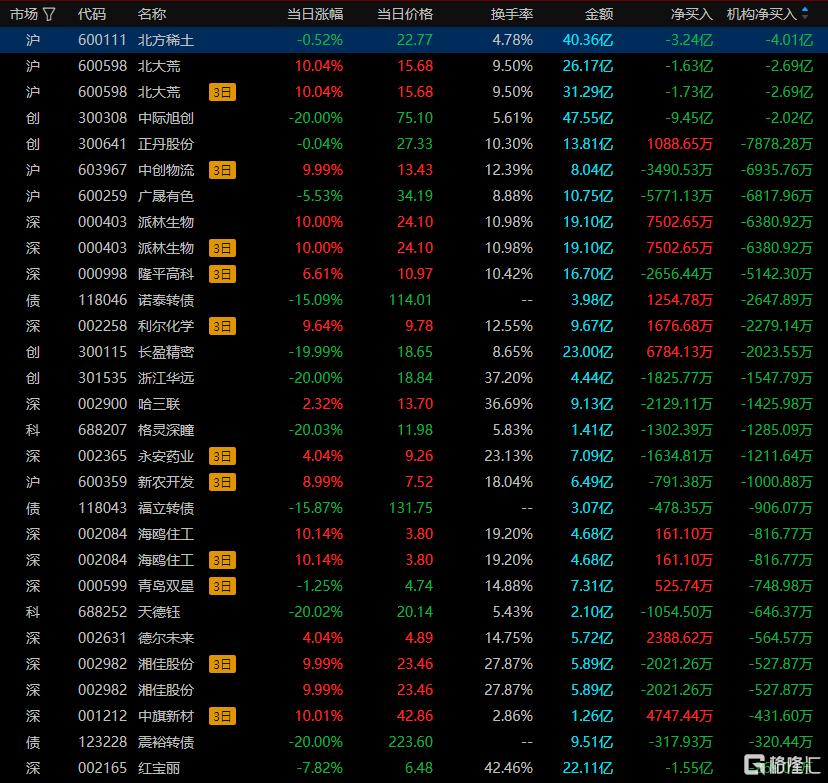Sort by 换手率 column header
Viewport: 828px width, 783px height.
point(512,14)
